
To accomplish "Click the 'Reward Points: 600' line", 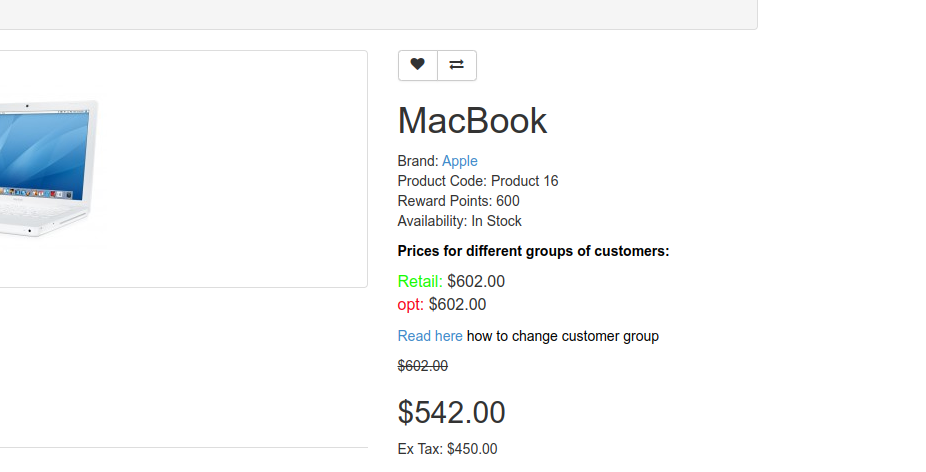I will 458,201.
